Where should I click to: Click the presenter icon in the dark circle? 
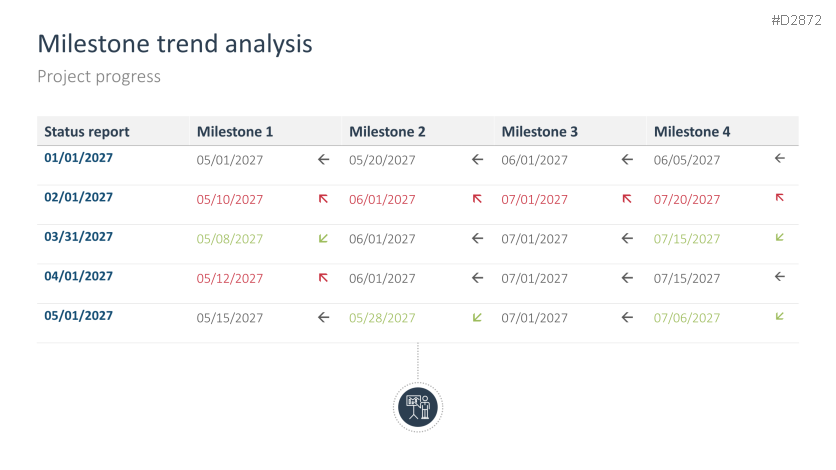click(418, 407)
